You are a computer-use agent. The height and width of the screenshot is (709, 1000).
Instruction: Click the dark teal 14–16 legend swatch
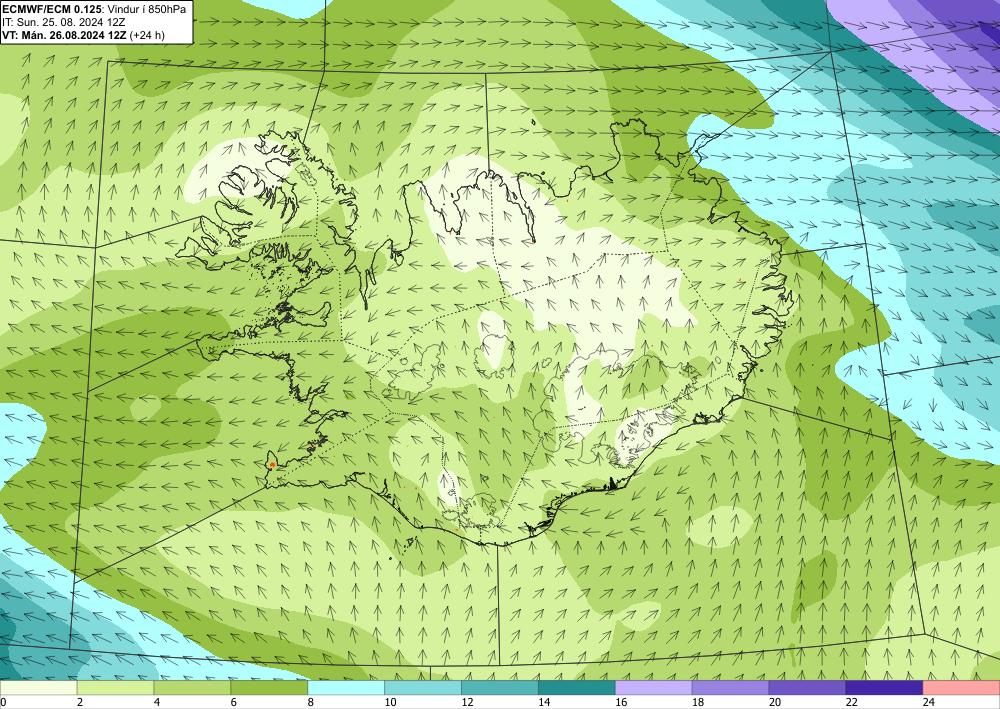pos(577,688)
